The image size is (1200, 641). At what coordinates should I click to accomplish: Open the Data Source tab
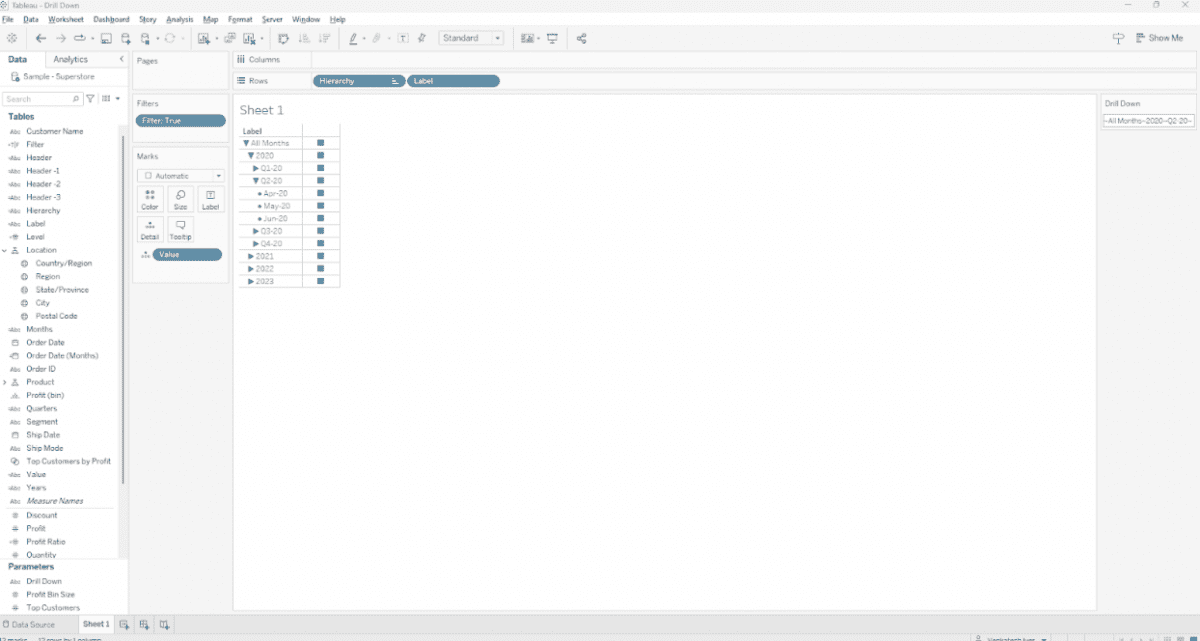coord(30,625)
